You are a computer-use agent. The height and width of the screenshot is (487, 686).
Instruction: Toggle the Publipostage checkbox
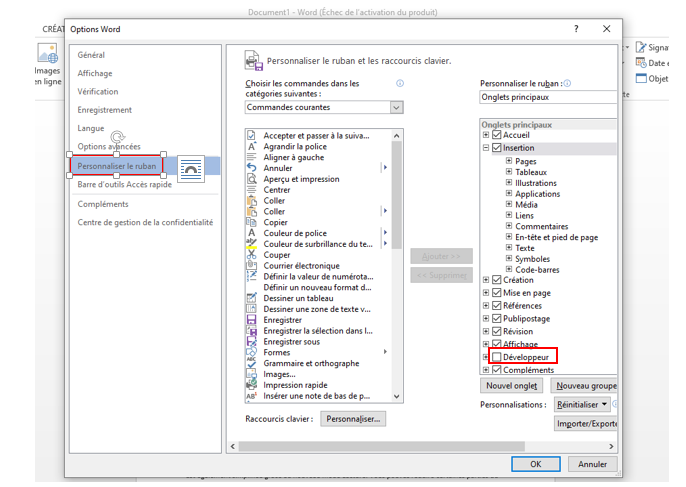497,319
